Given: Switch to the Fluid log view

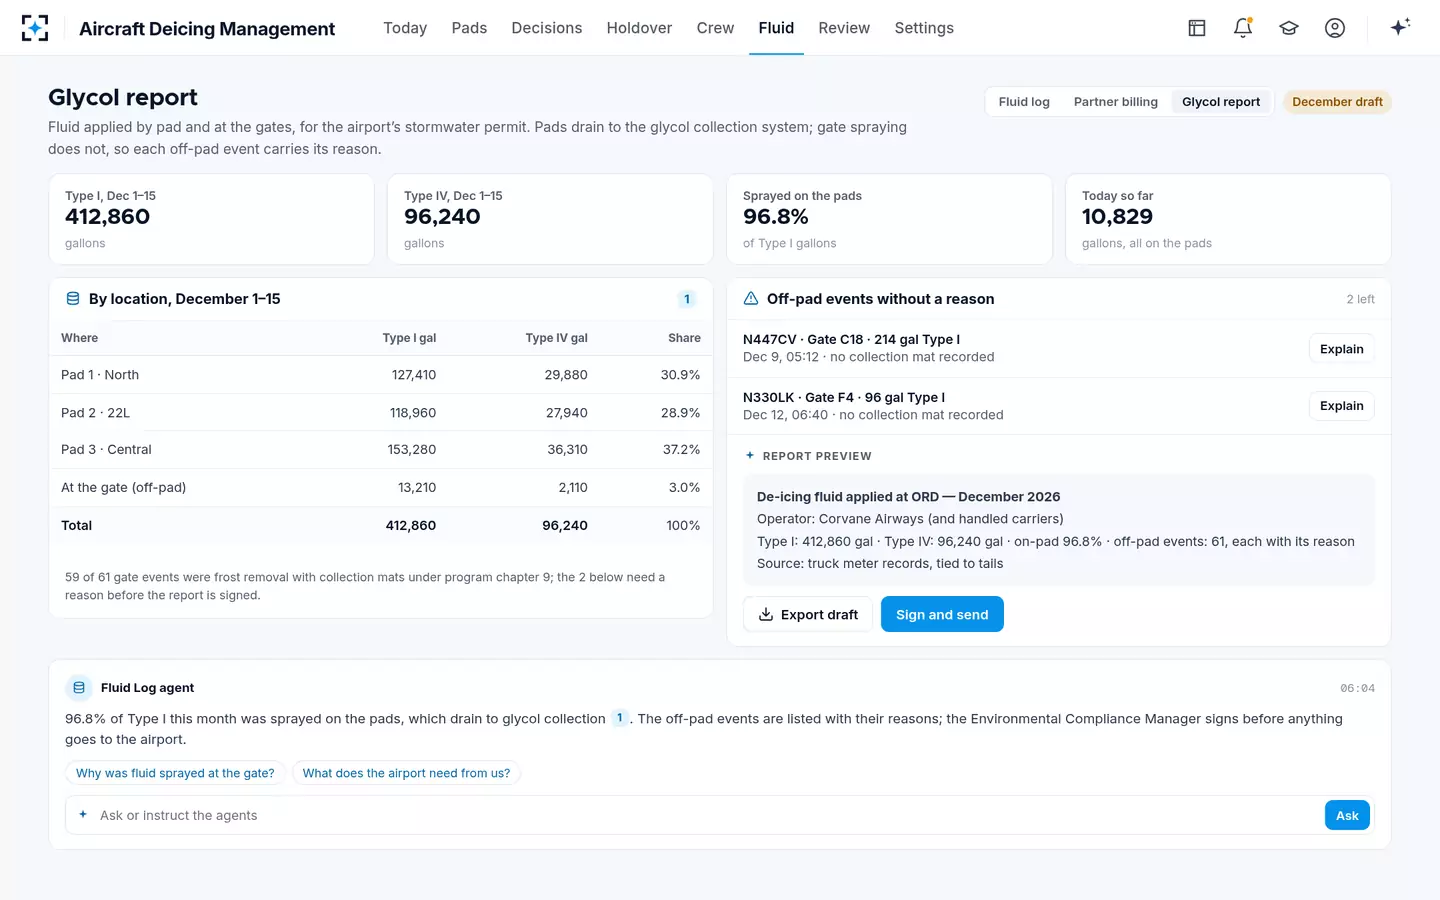Looking at the screenshot, I should tap(1024, 102).
